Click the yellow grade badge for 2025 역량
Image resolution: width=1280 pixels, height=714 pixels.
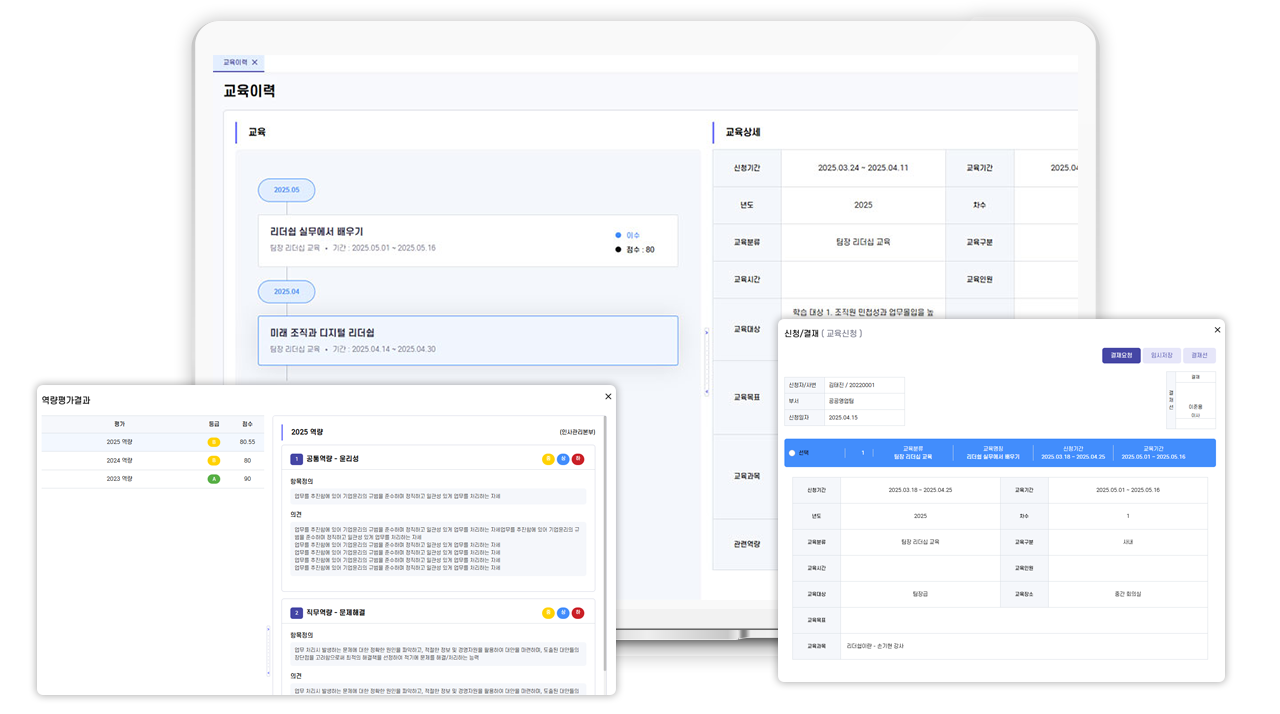tap(213, 441)
